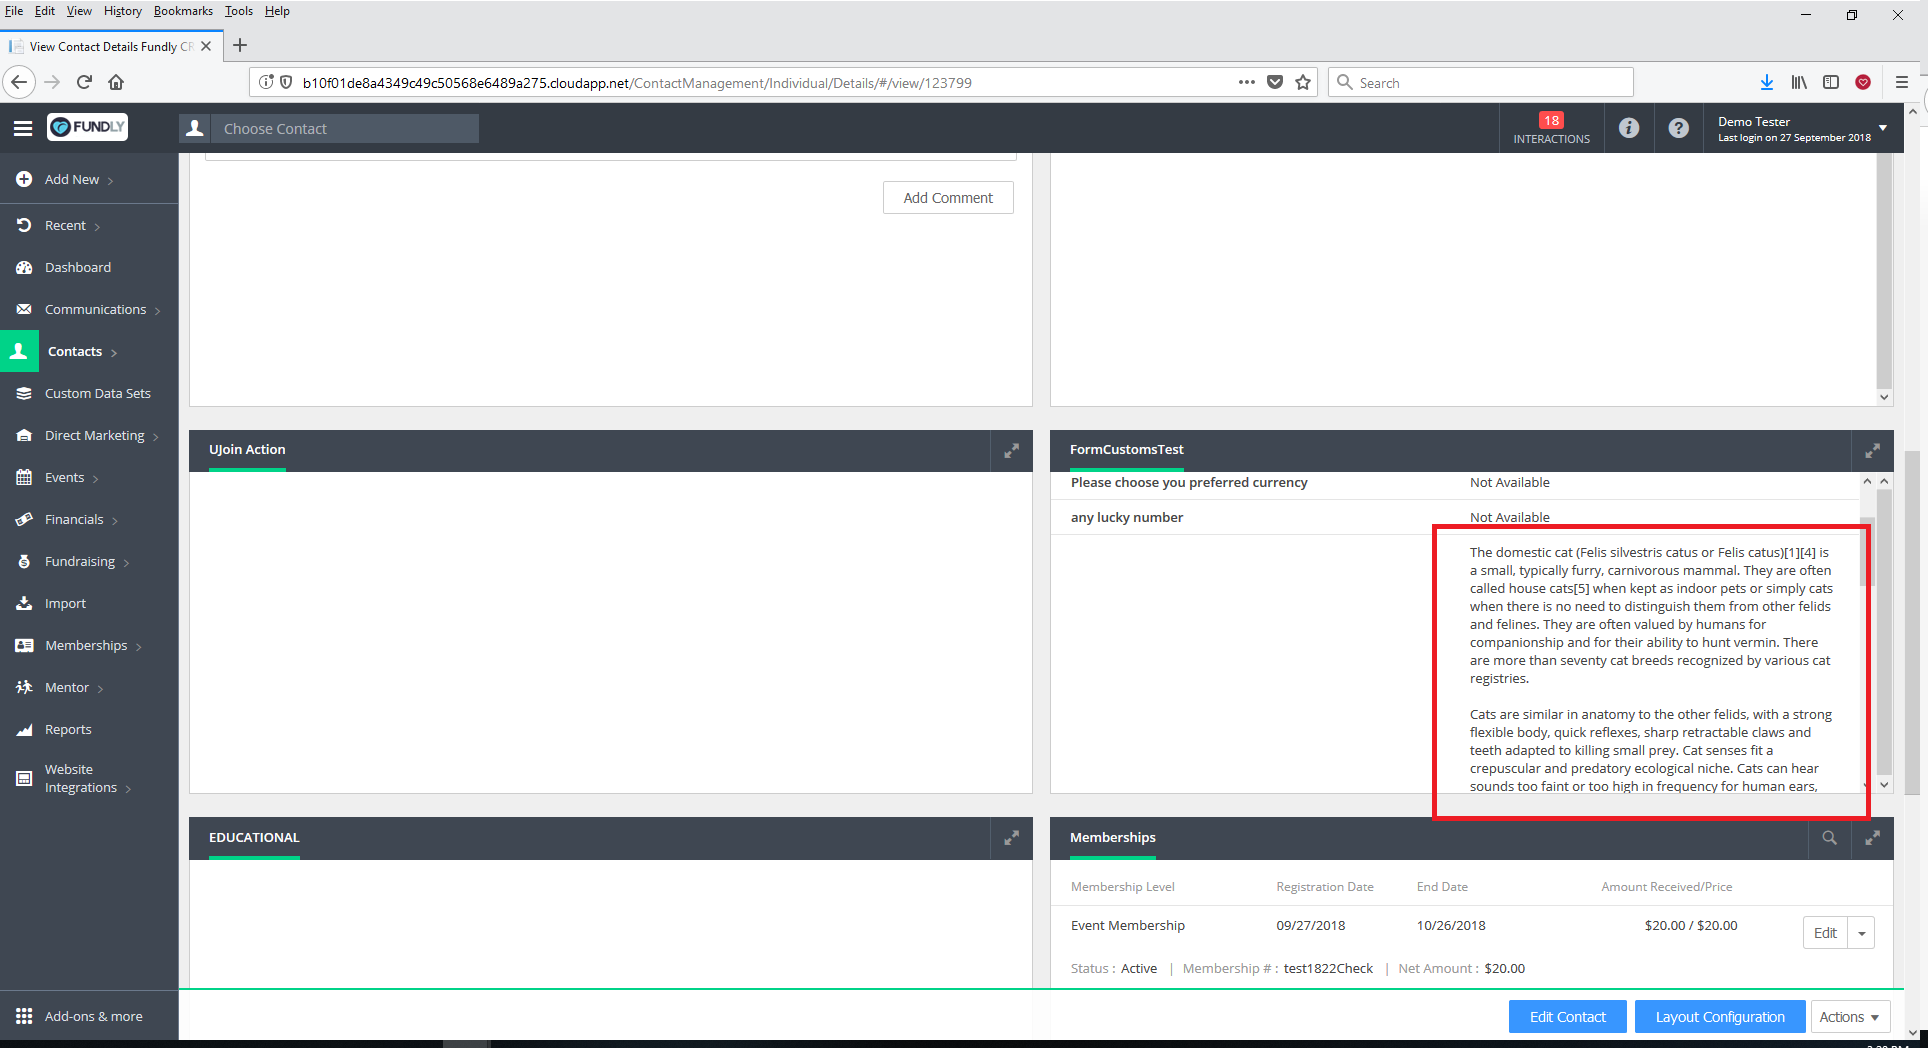Screen dimensions: 1928x1048
Task: Click the search icon in Memberships panel
Action: (1829, 838)
